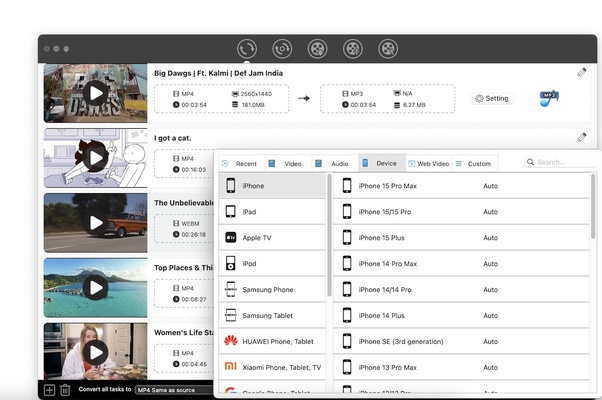
Task: Click the device model list scrollbar
Action: click(593, 207)
